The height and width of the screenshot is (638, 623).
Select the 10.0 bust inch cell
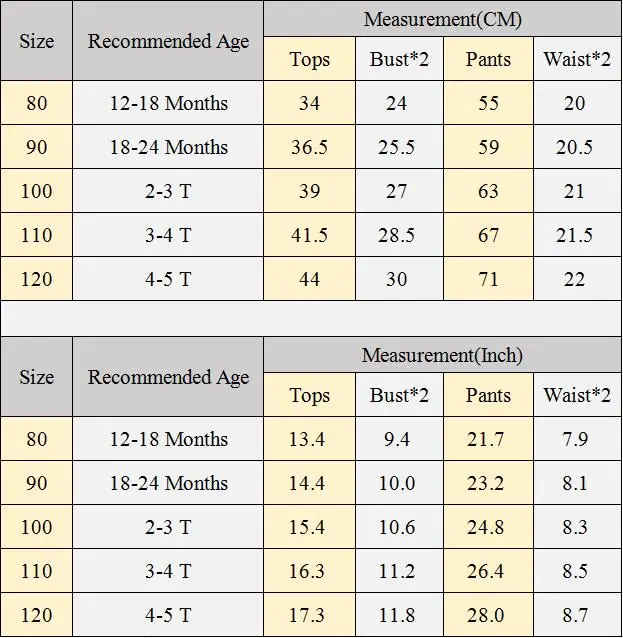point(399,483)
